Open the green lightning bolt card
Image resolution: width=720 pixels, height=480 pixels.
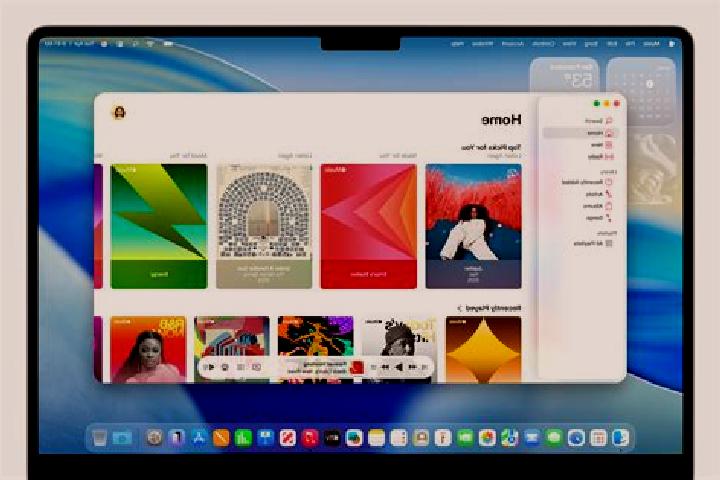coord(159,226)
